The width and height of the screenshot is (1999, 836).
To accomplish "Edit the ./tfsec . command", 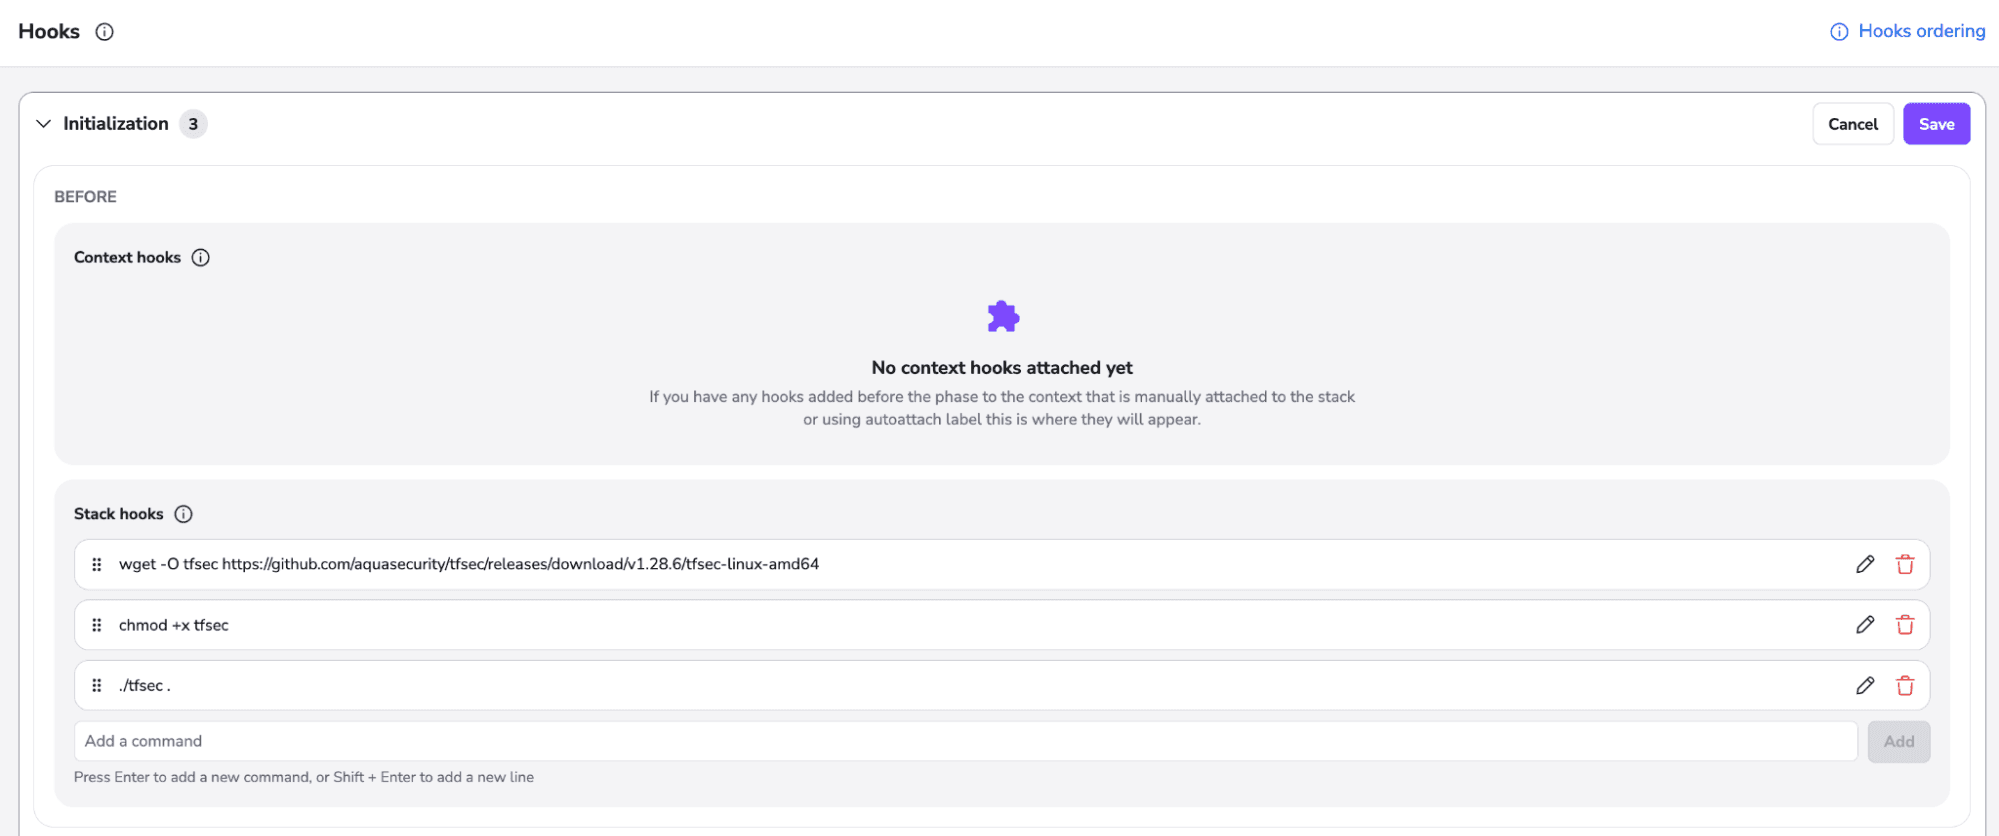I will point(1864,685).
